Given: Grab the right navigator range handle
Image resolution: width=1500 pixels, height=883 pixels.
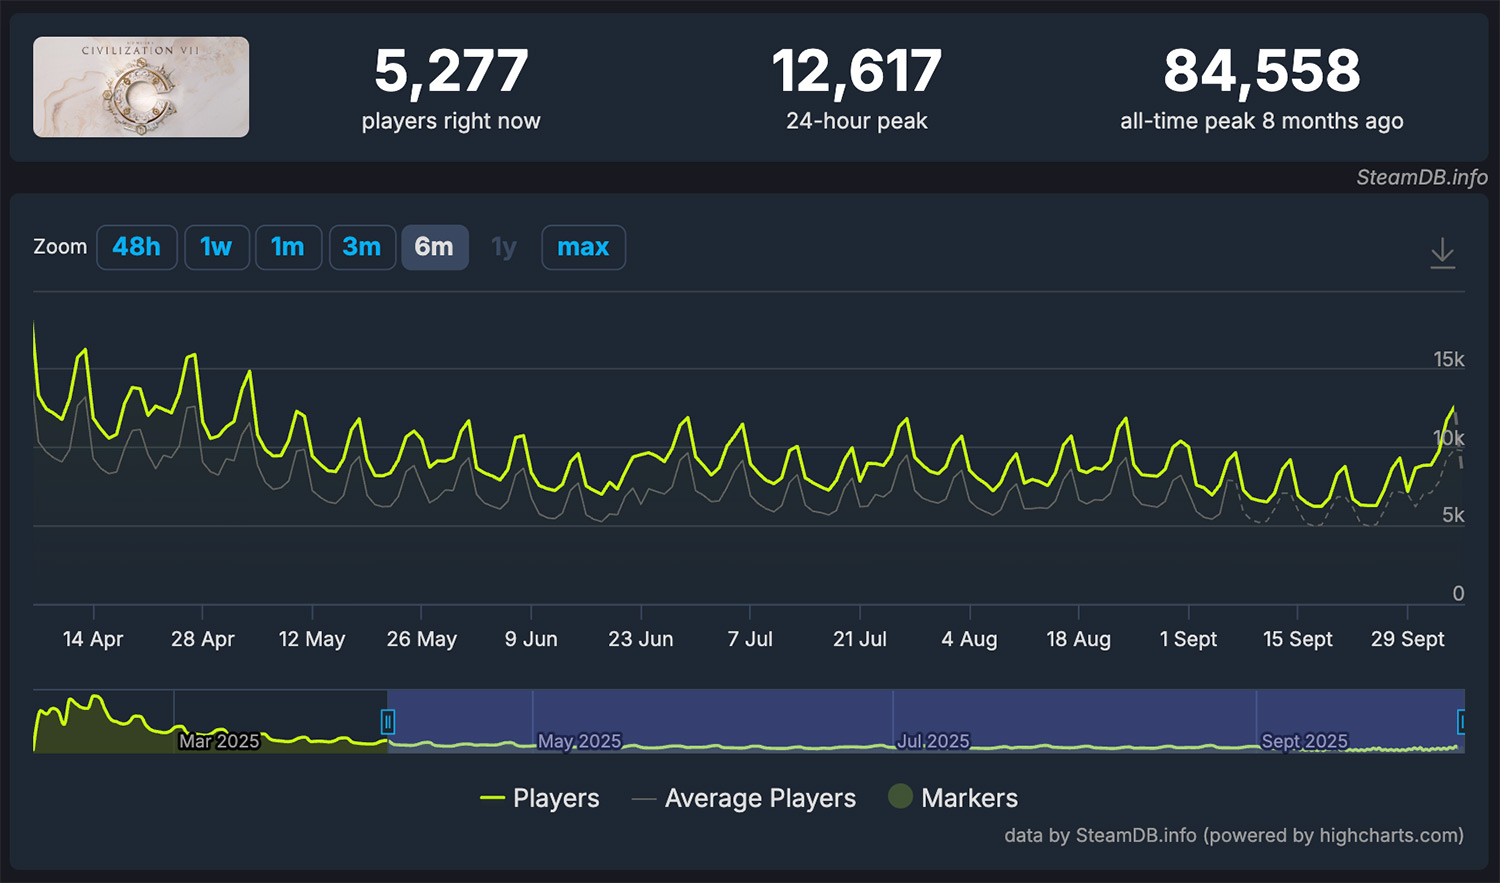Looking at the screenshot, I should click(x=1461, y=721).
